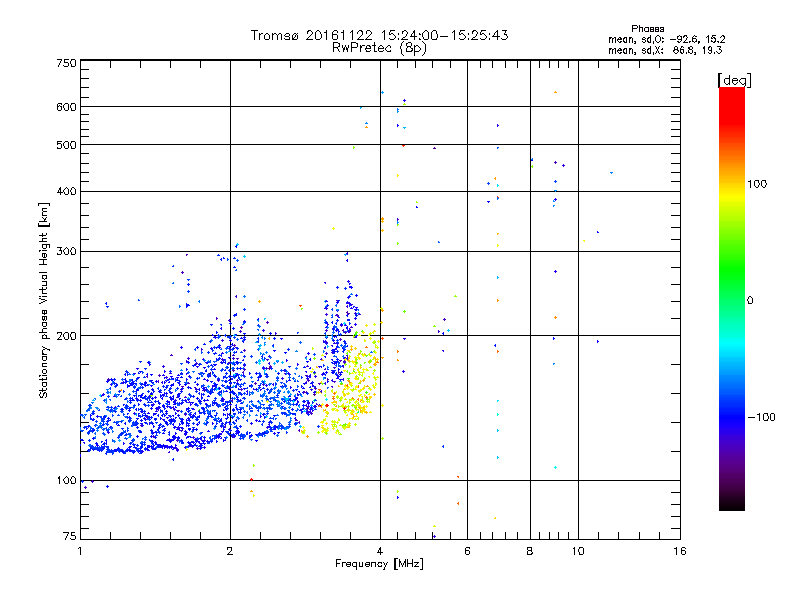Click the blue colorbar region near -100
This screenshot has height=600, width=800.
[731, 416]
